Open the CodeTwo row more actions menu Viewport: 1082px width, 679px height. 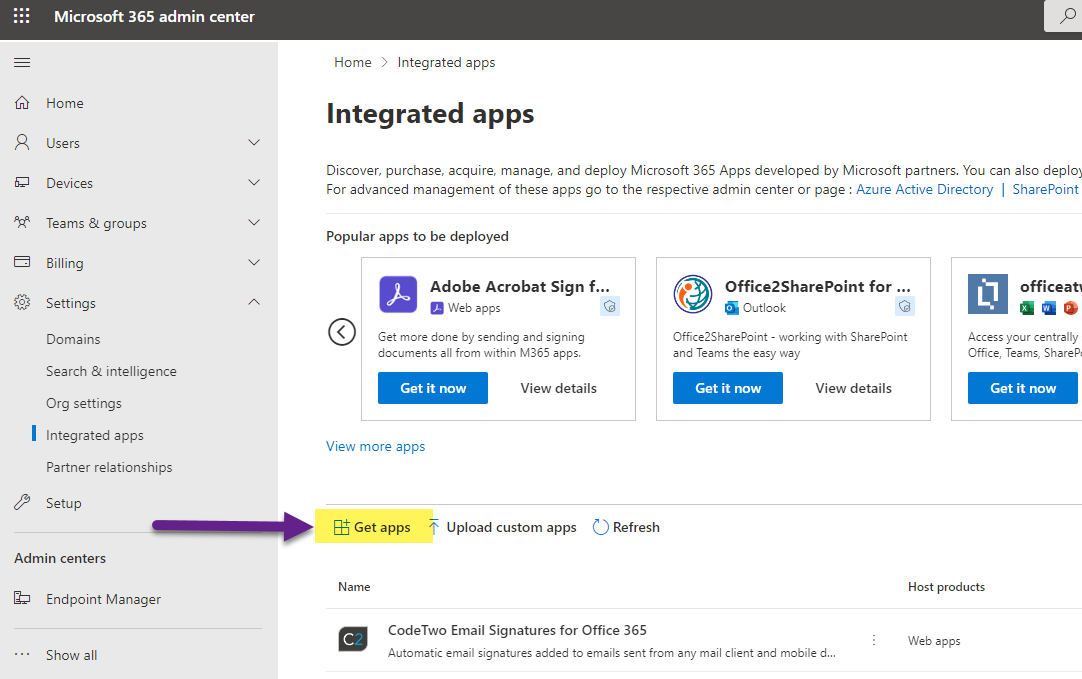[x=874, y=640]
